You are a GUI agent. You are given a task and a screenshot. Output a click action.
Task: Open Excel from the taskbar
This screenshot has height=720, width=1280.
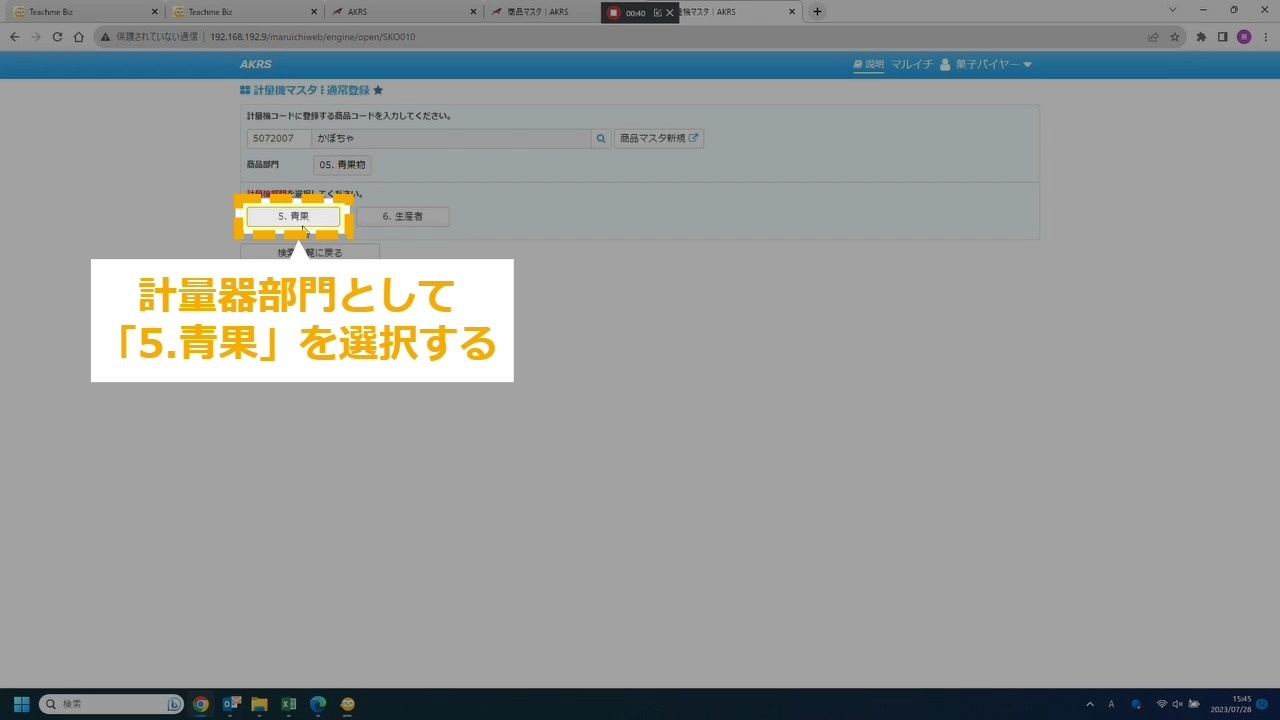(x=288, y=704)
